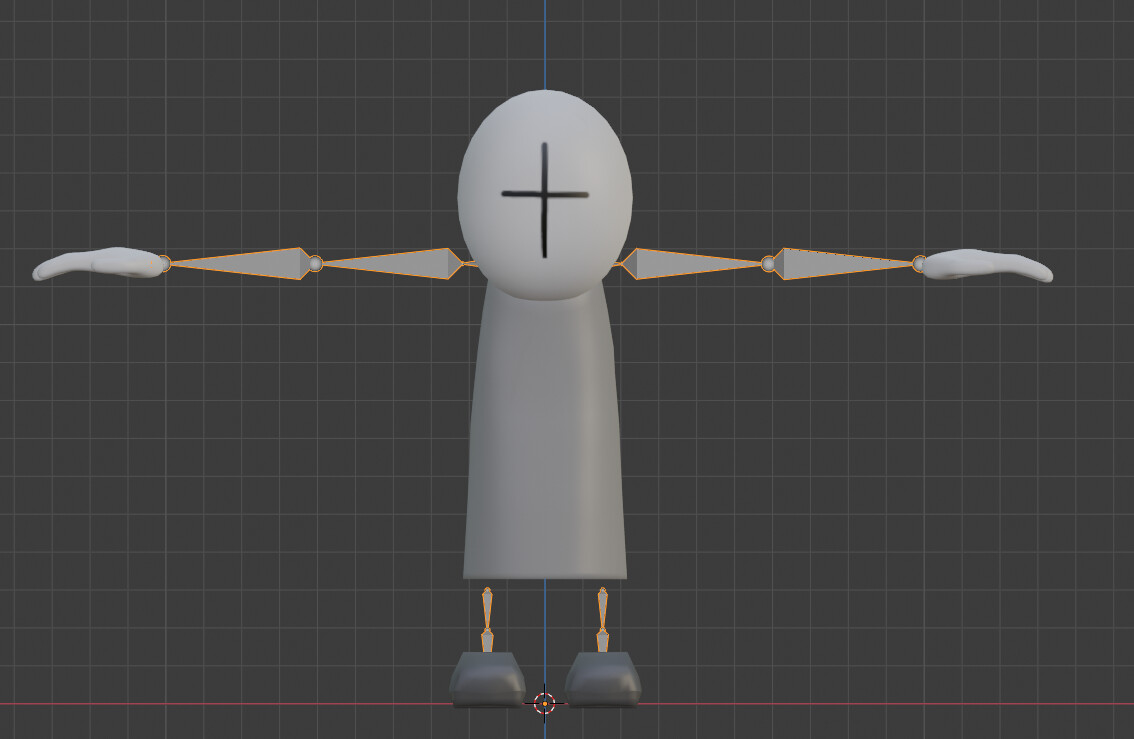Select the wrist joint sphere at the left hand
Viewport: 1134px width, 739px height.
pos(164,264)
